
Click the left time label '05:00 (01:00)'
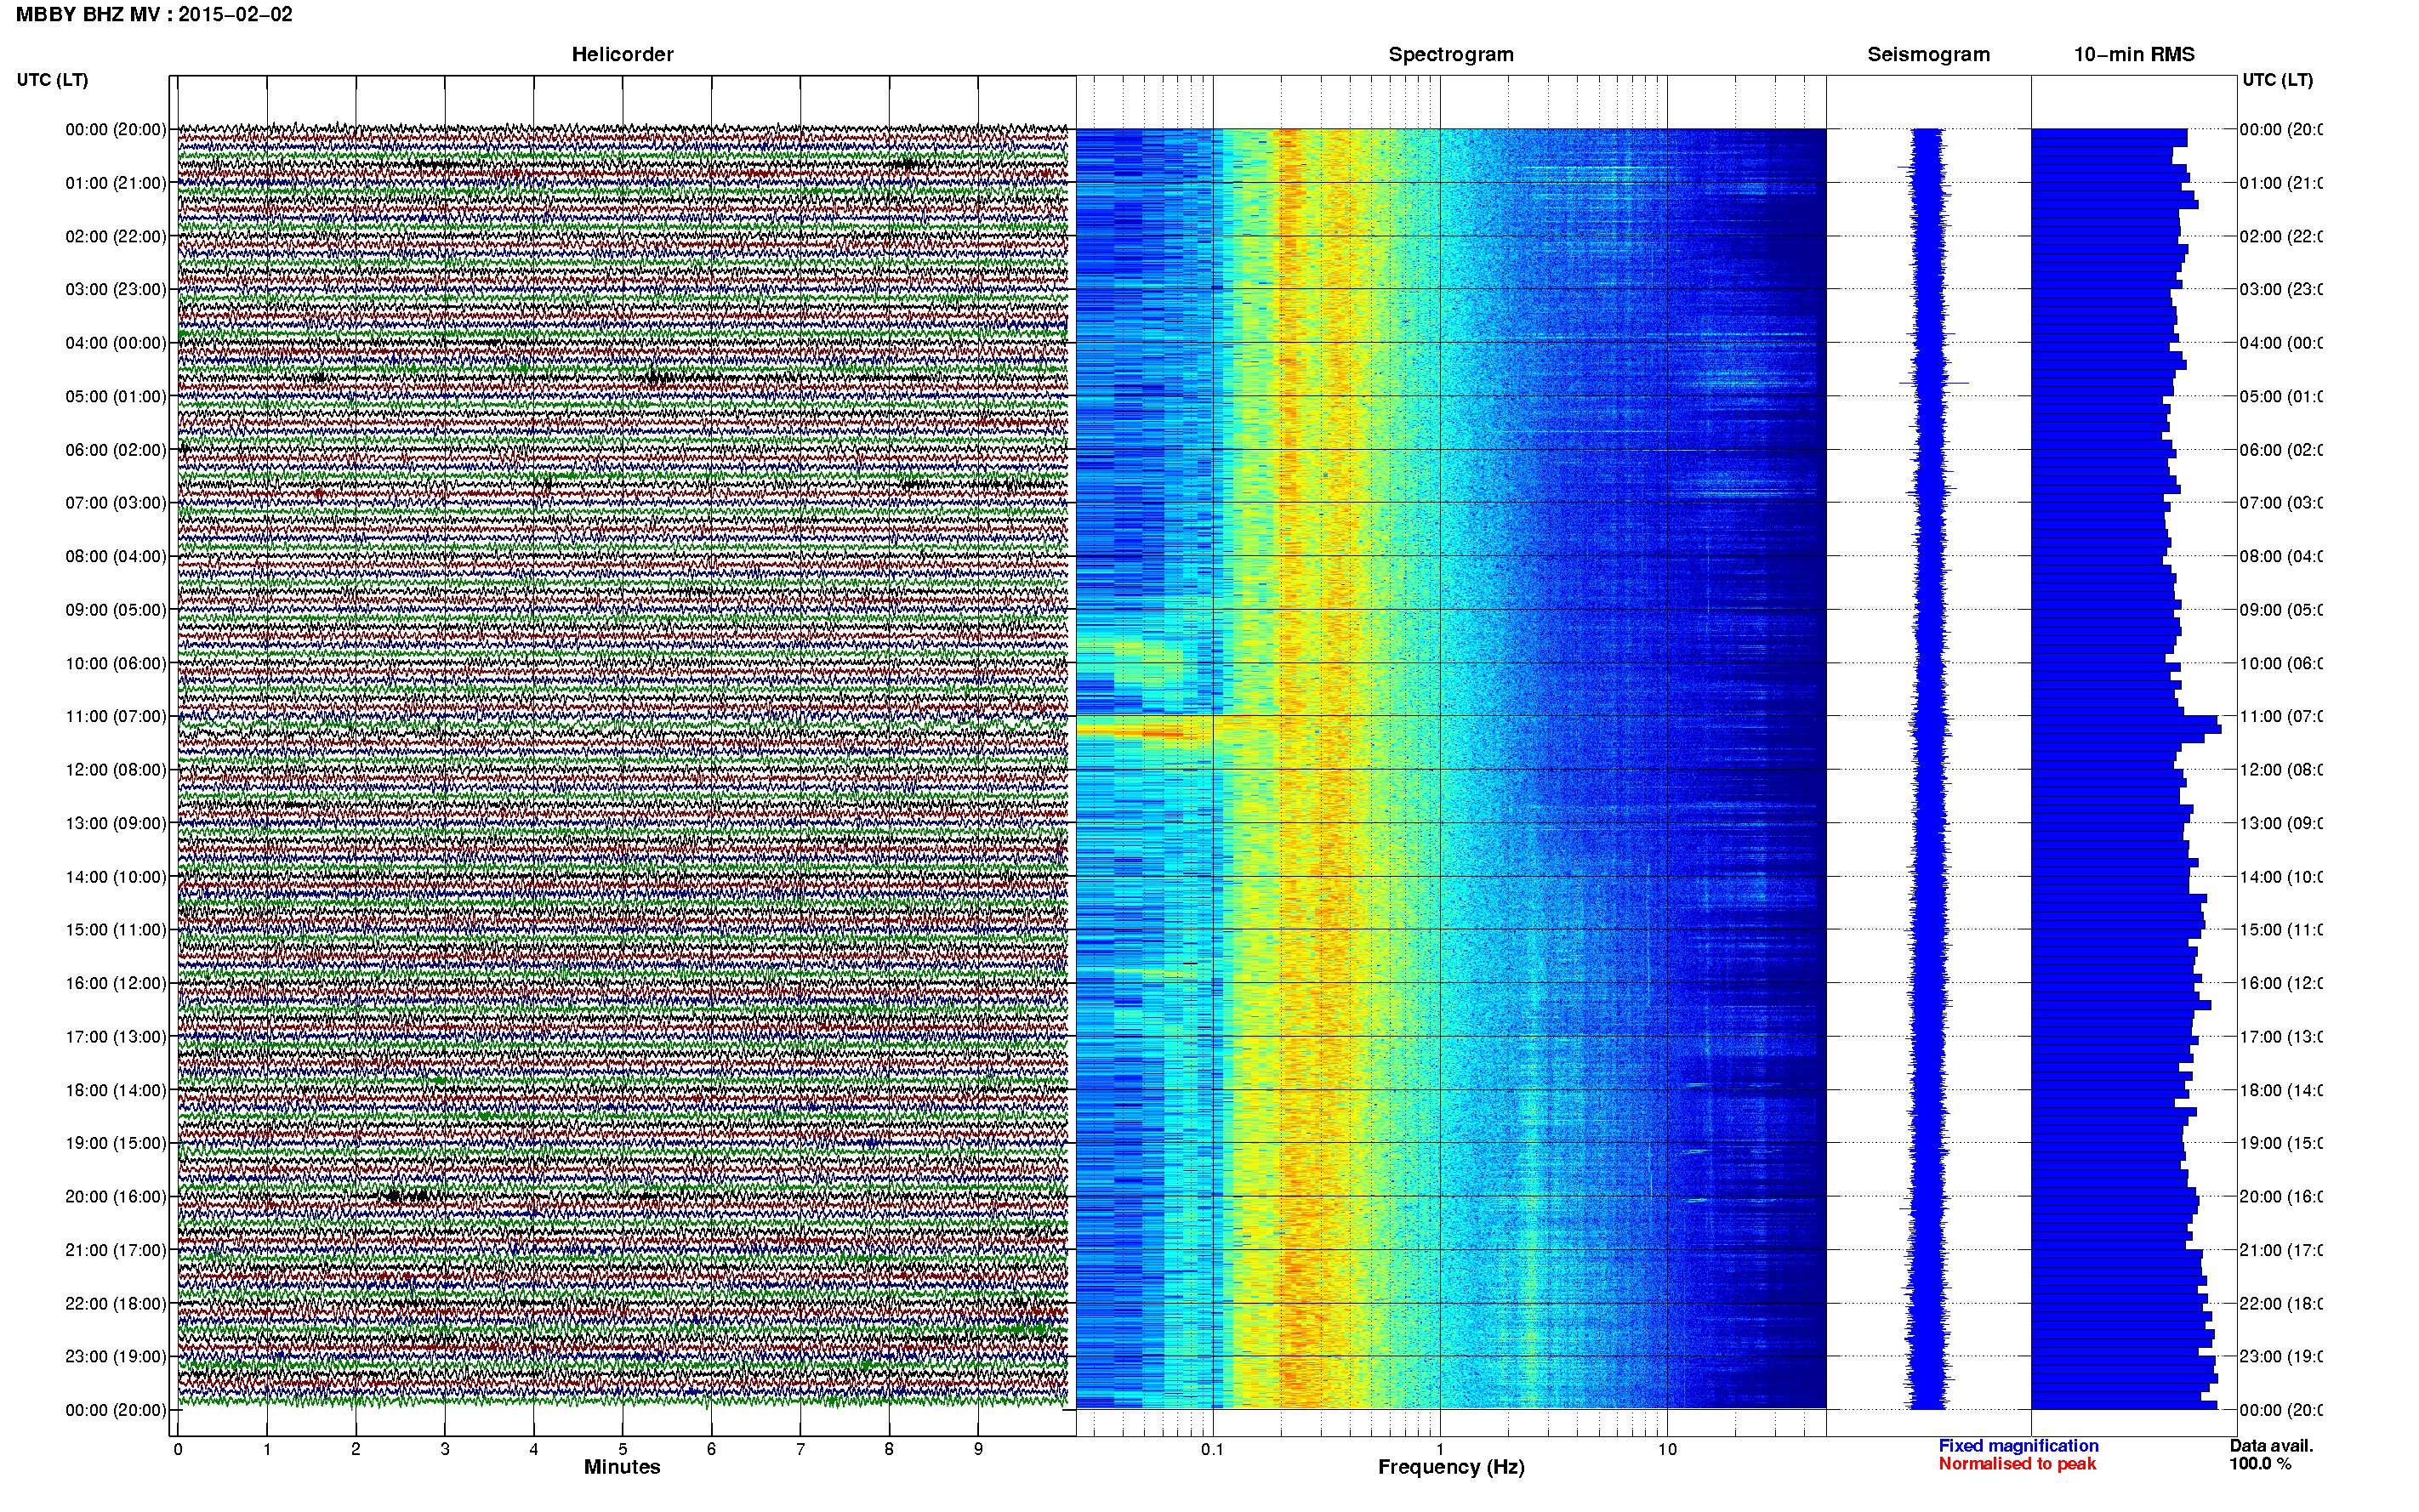pos(116,396)
